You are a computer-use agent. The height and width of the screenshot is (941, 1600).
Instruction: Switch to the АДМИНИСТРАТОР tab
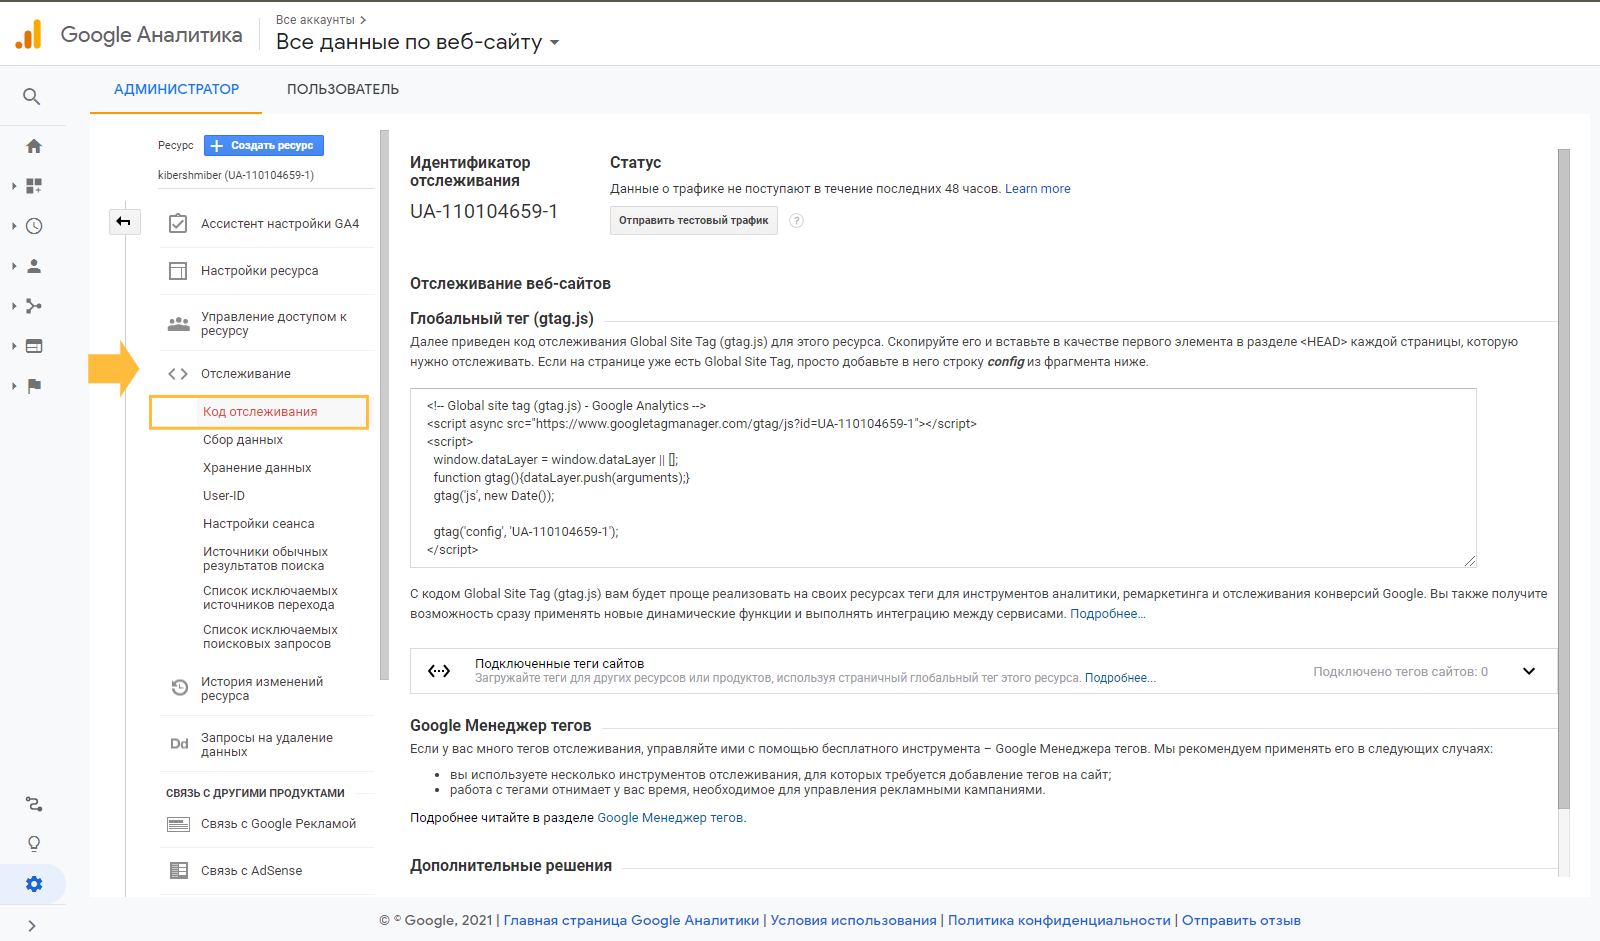click(176, 89)
